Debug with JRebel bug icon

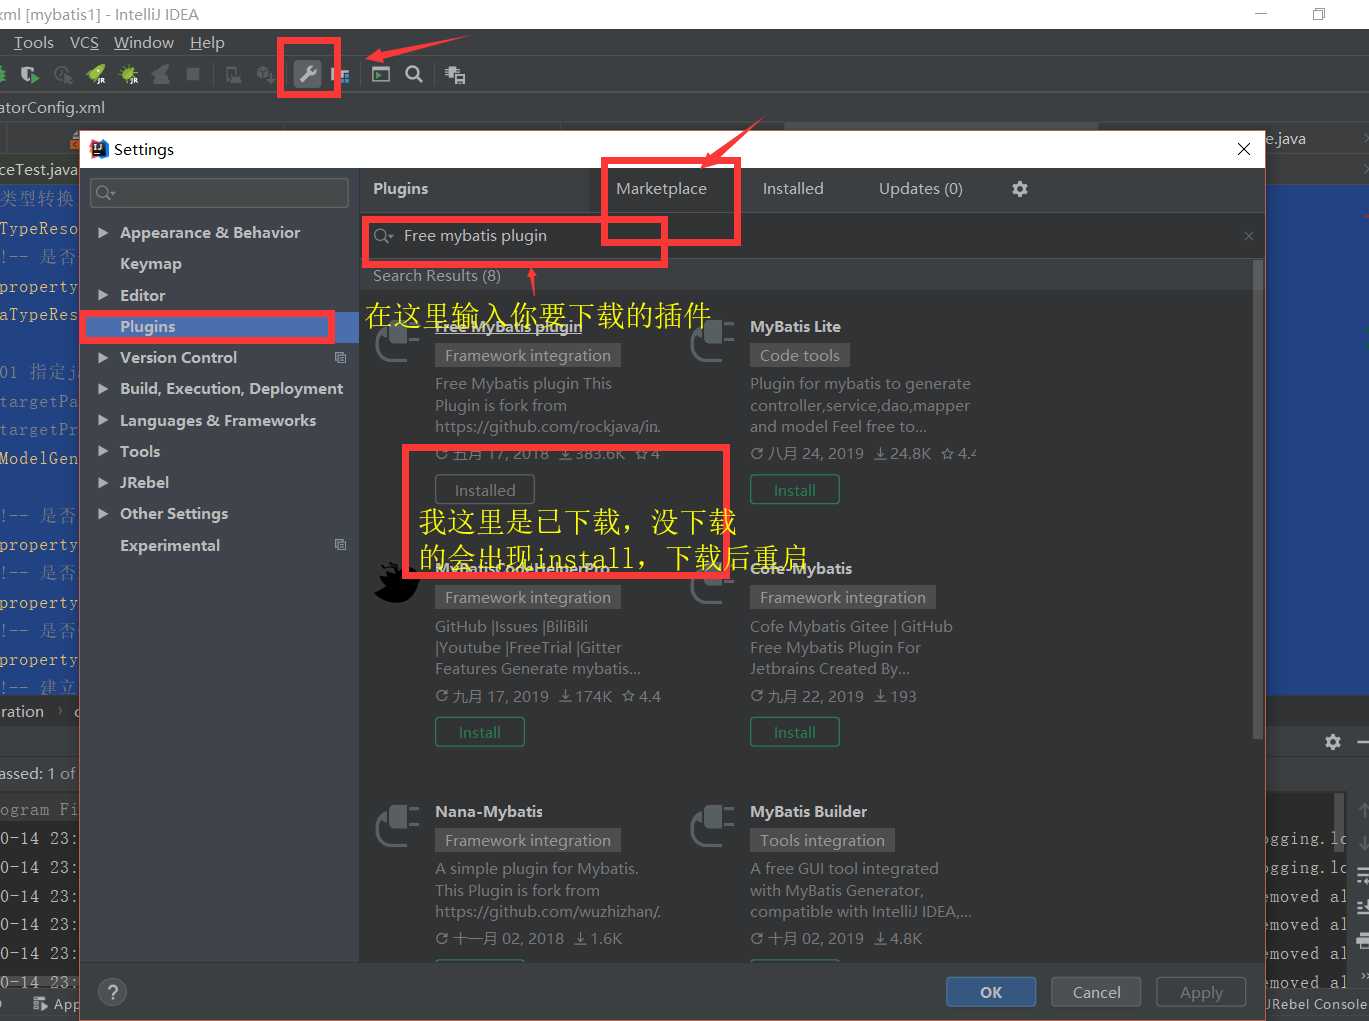pyautogui.click(x=129, y=74)
